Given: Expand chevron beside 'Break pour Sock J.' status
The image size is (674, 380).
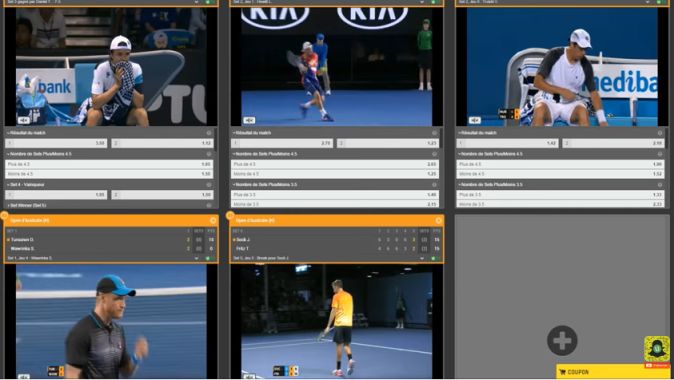Looking at the screenshot, I should point(422,258).
